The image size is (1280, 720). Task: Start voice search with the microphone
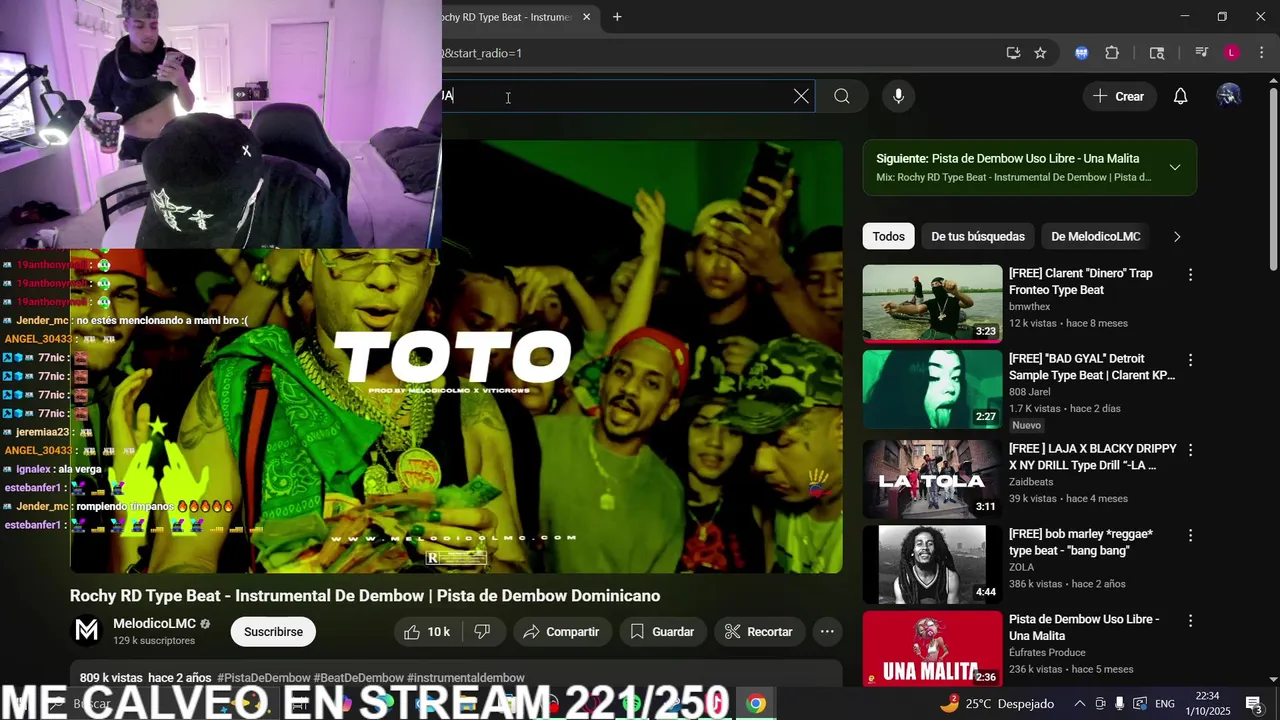point(898,96)
